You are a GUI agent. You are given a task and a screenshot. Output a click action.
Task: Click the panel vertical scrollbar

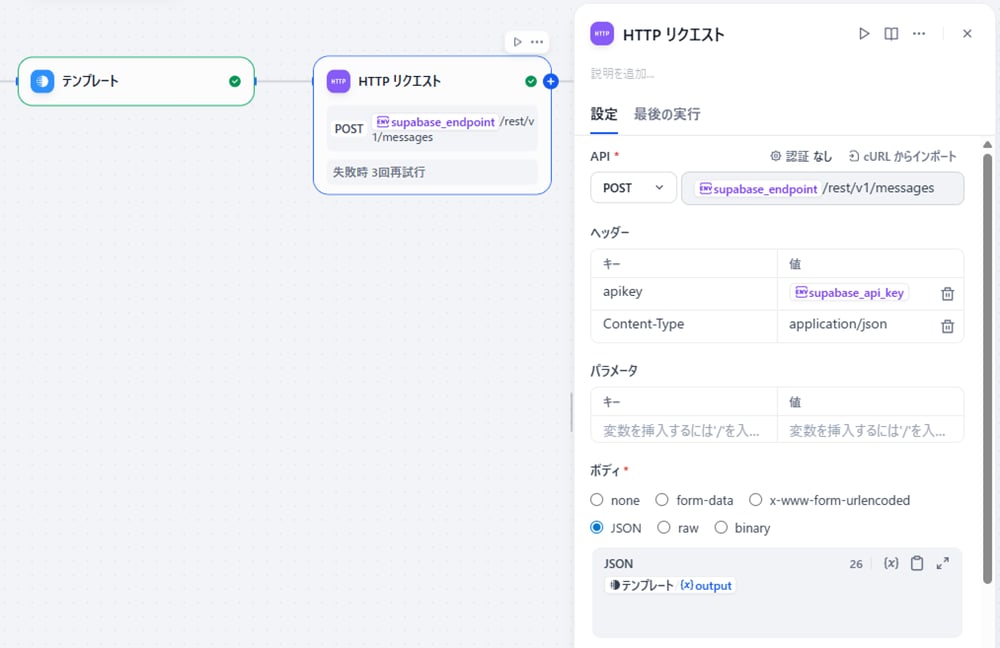point(988,370)
